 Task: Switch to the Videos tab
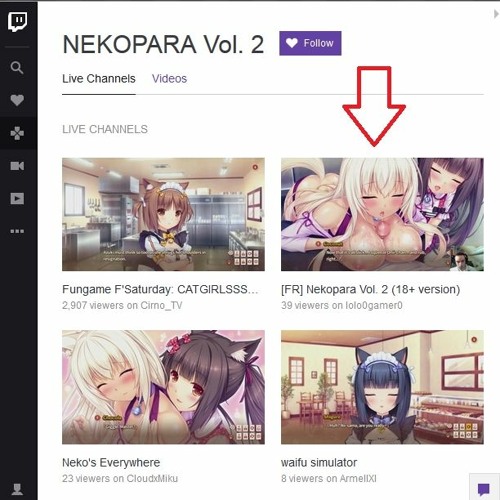pyautogui.click(x=169, y=79)
